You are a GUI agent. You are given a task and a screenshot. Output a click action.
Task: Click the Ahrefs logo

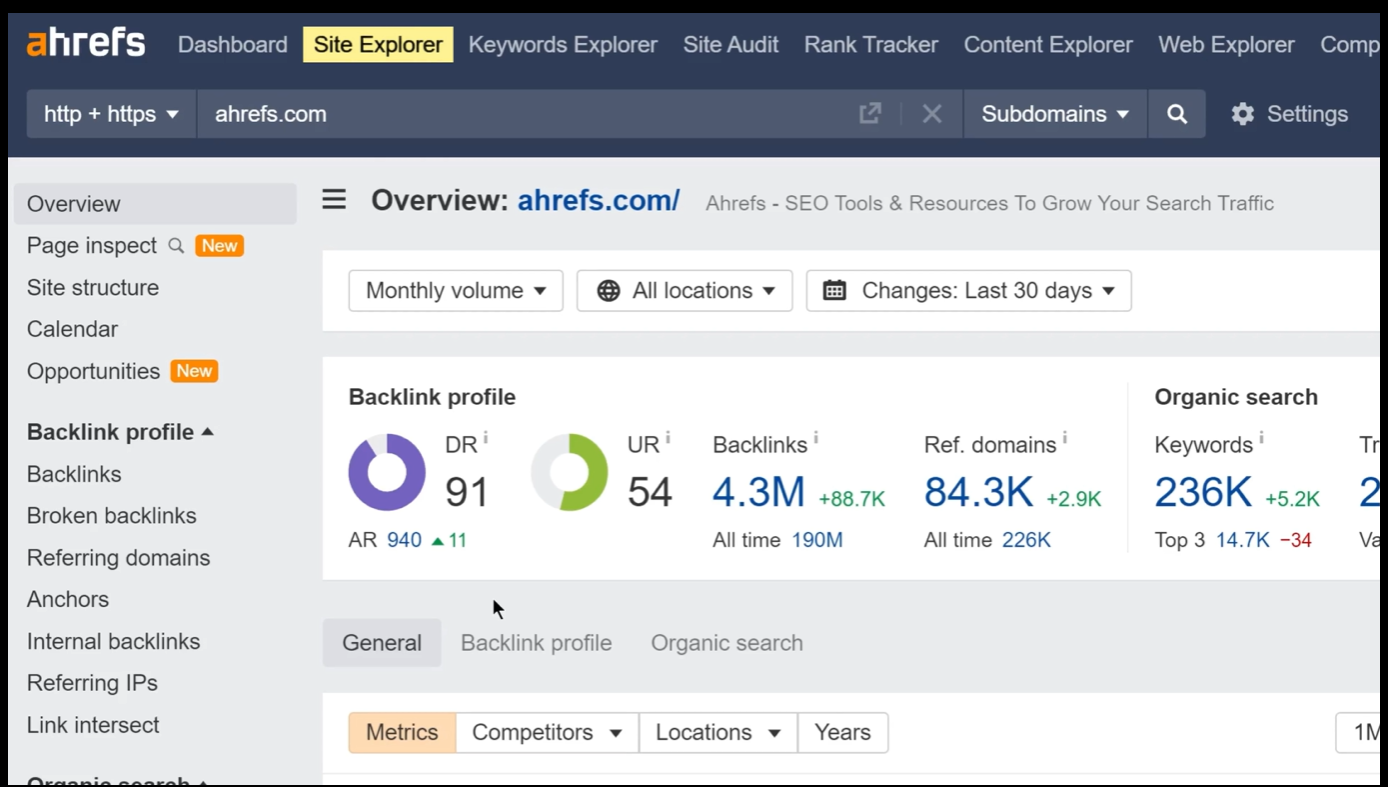pyautogui.click(x=86, y=44)
